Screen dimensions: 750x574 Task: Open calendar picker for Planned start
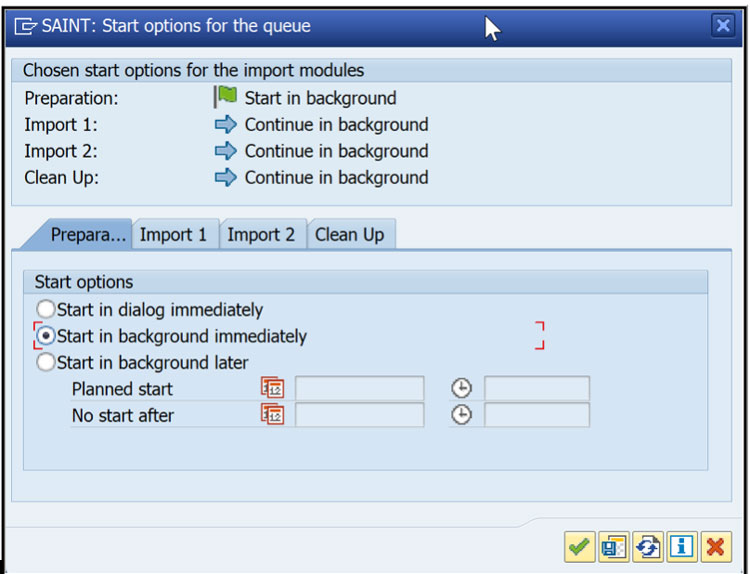[x=273, y=388]
